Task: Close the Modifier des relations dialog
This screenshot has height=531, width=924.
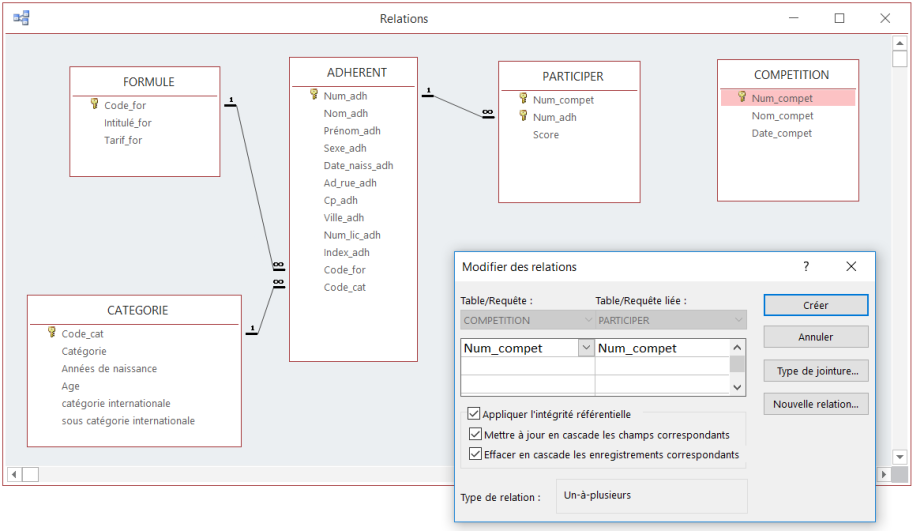Action: pos(851,266)
